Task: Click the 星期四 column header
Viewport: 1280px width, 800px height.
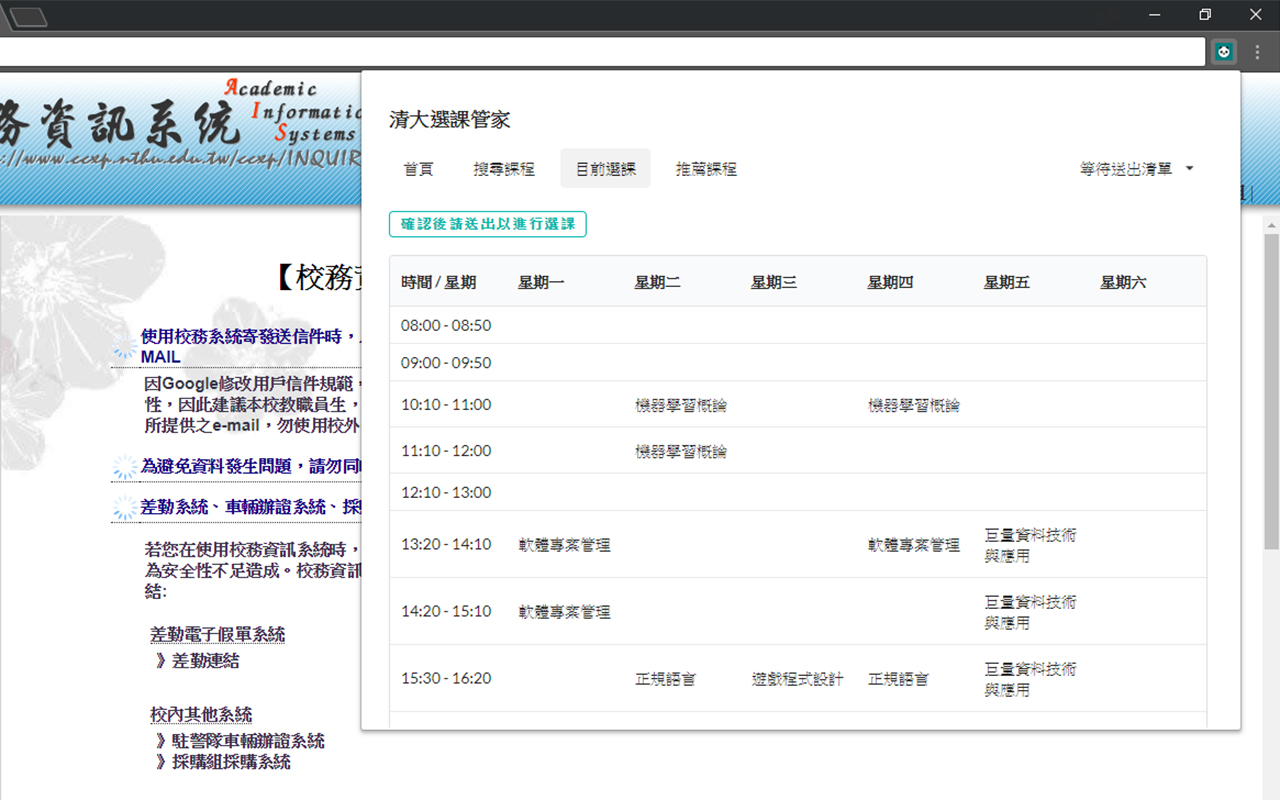Action: pos(891,283)
